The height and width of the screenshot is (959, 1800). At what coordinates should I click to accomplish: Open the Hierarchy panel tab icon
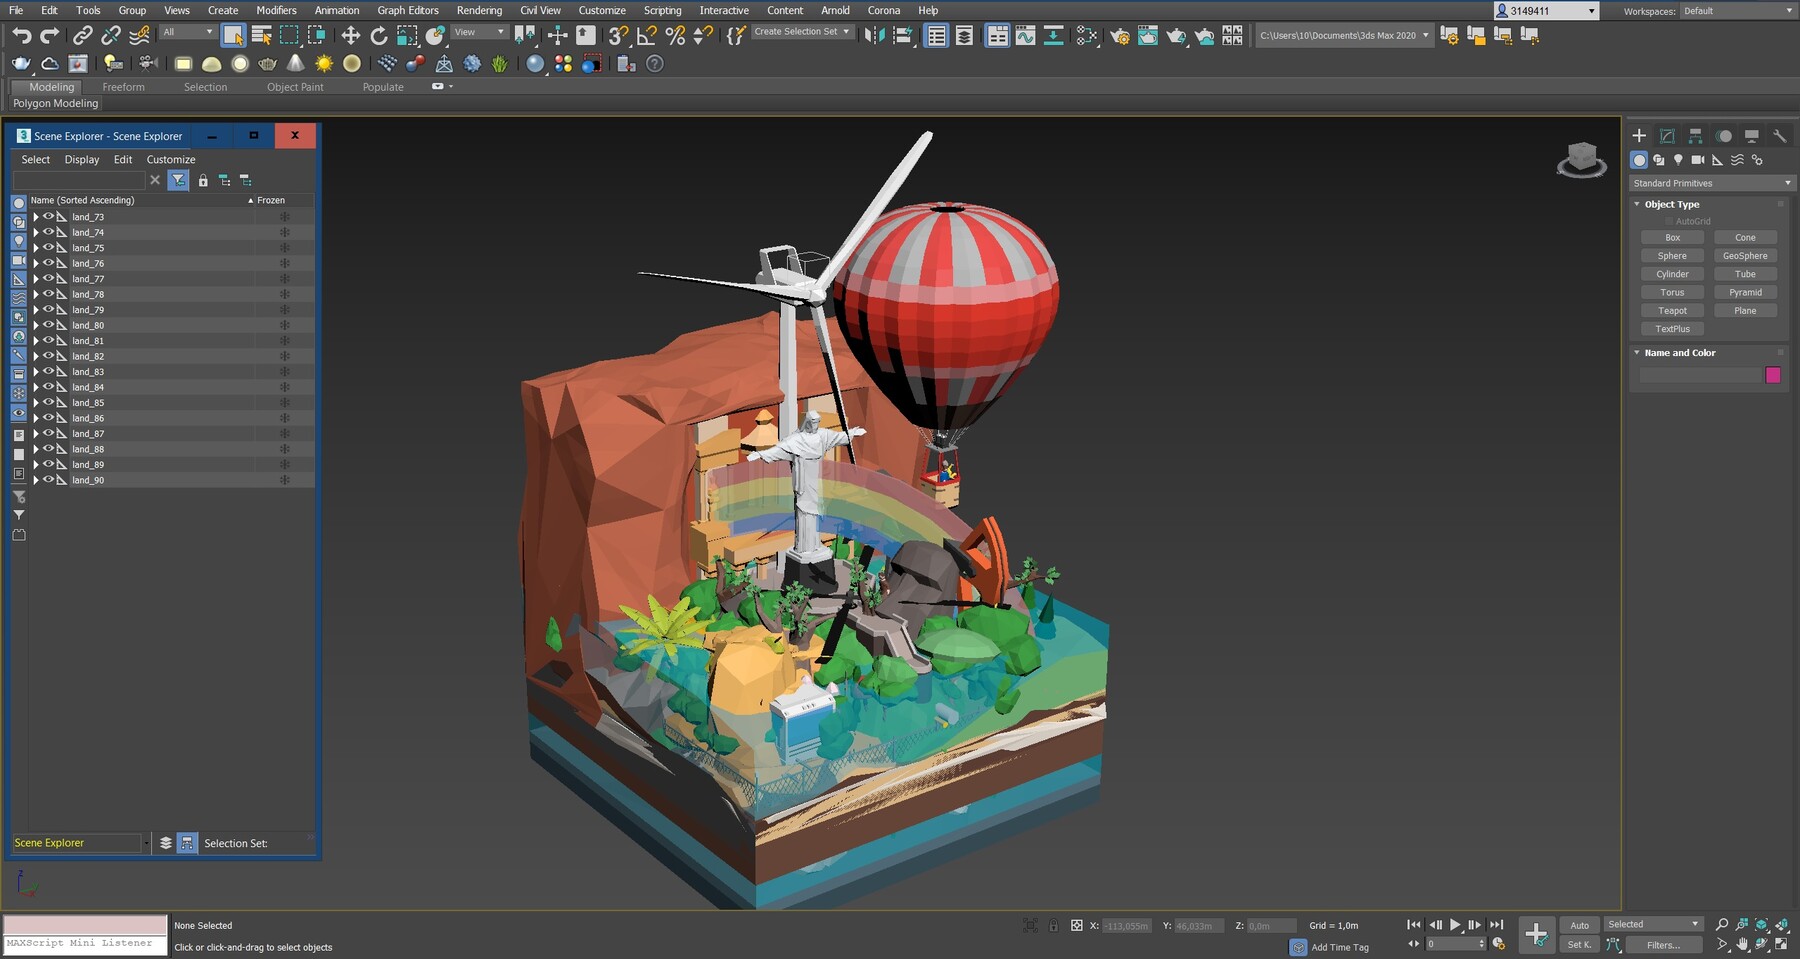coord(1695,136)
